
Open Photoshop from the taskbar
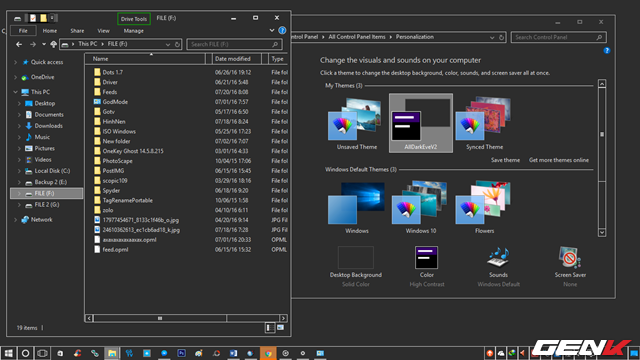point(182,353)
